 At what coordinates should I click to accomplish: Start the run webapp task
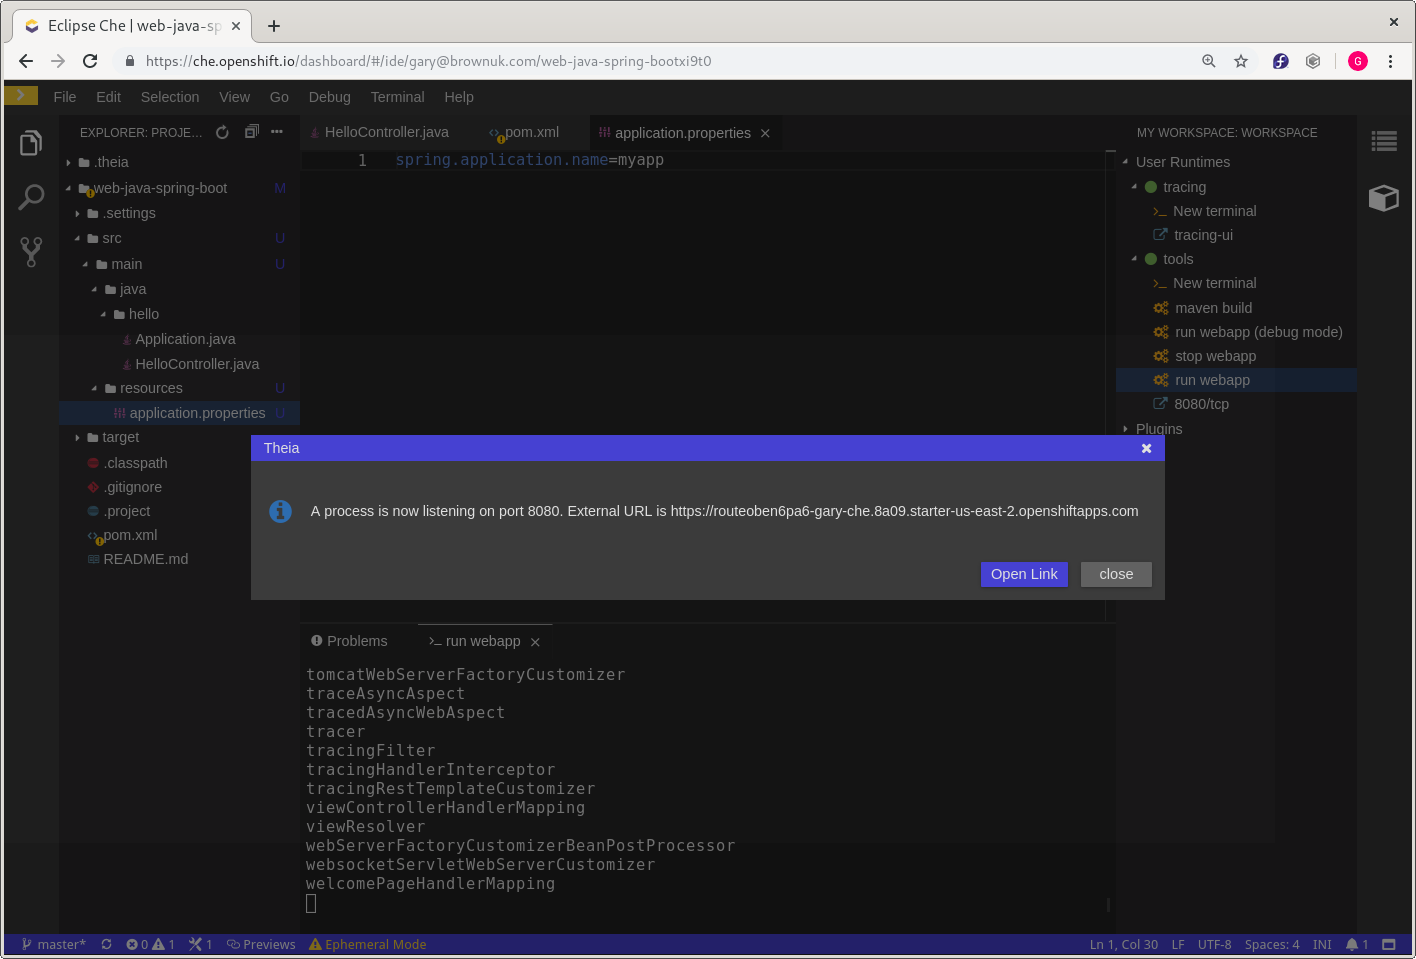[1213, 380]
